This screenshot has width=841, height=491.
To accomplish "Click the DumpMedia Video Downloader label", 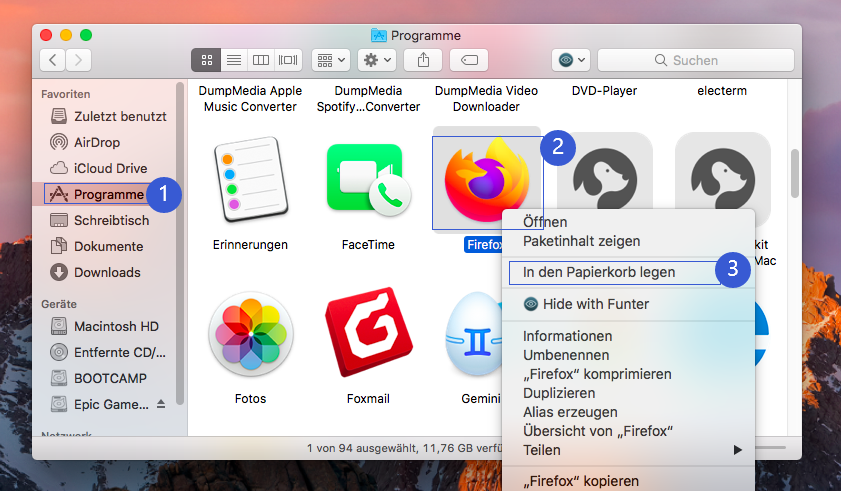I will pyautogui.click(x=486, y=99).
